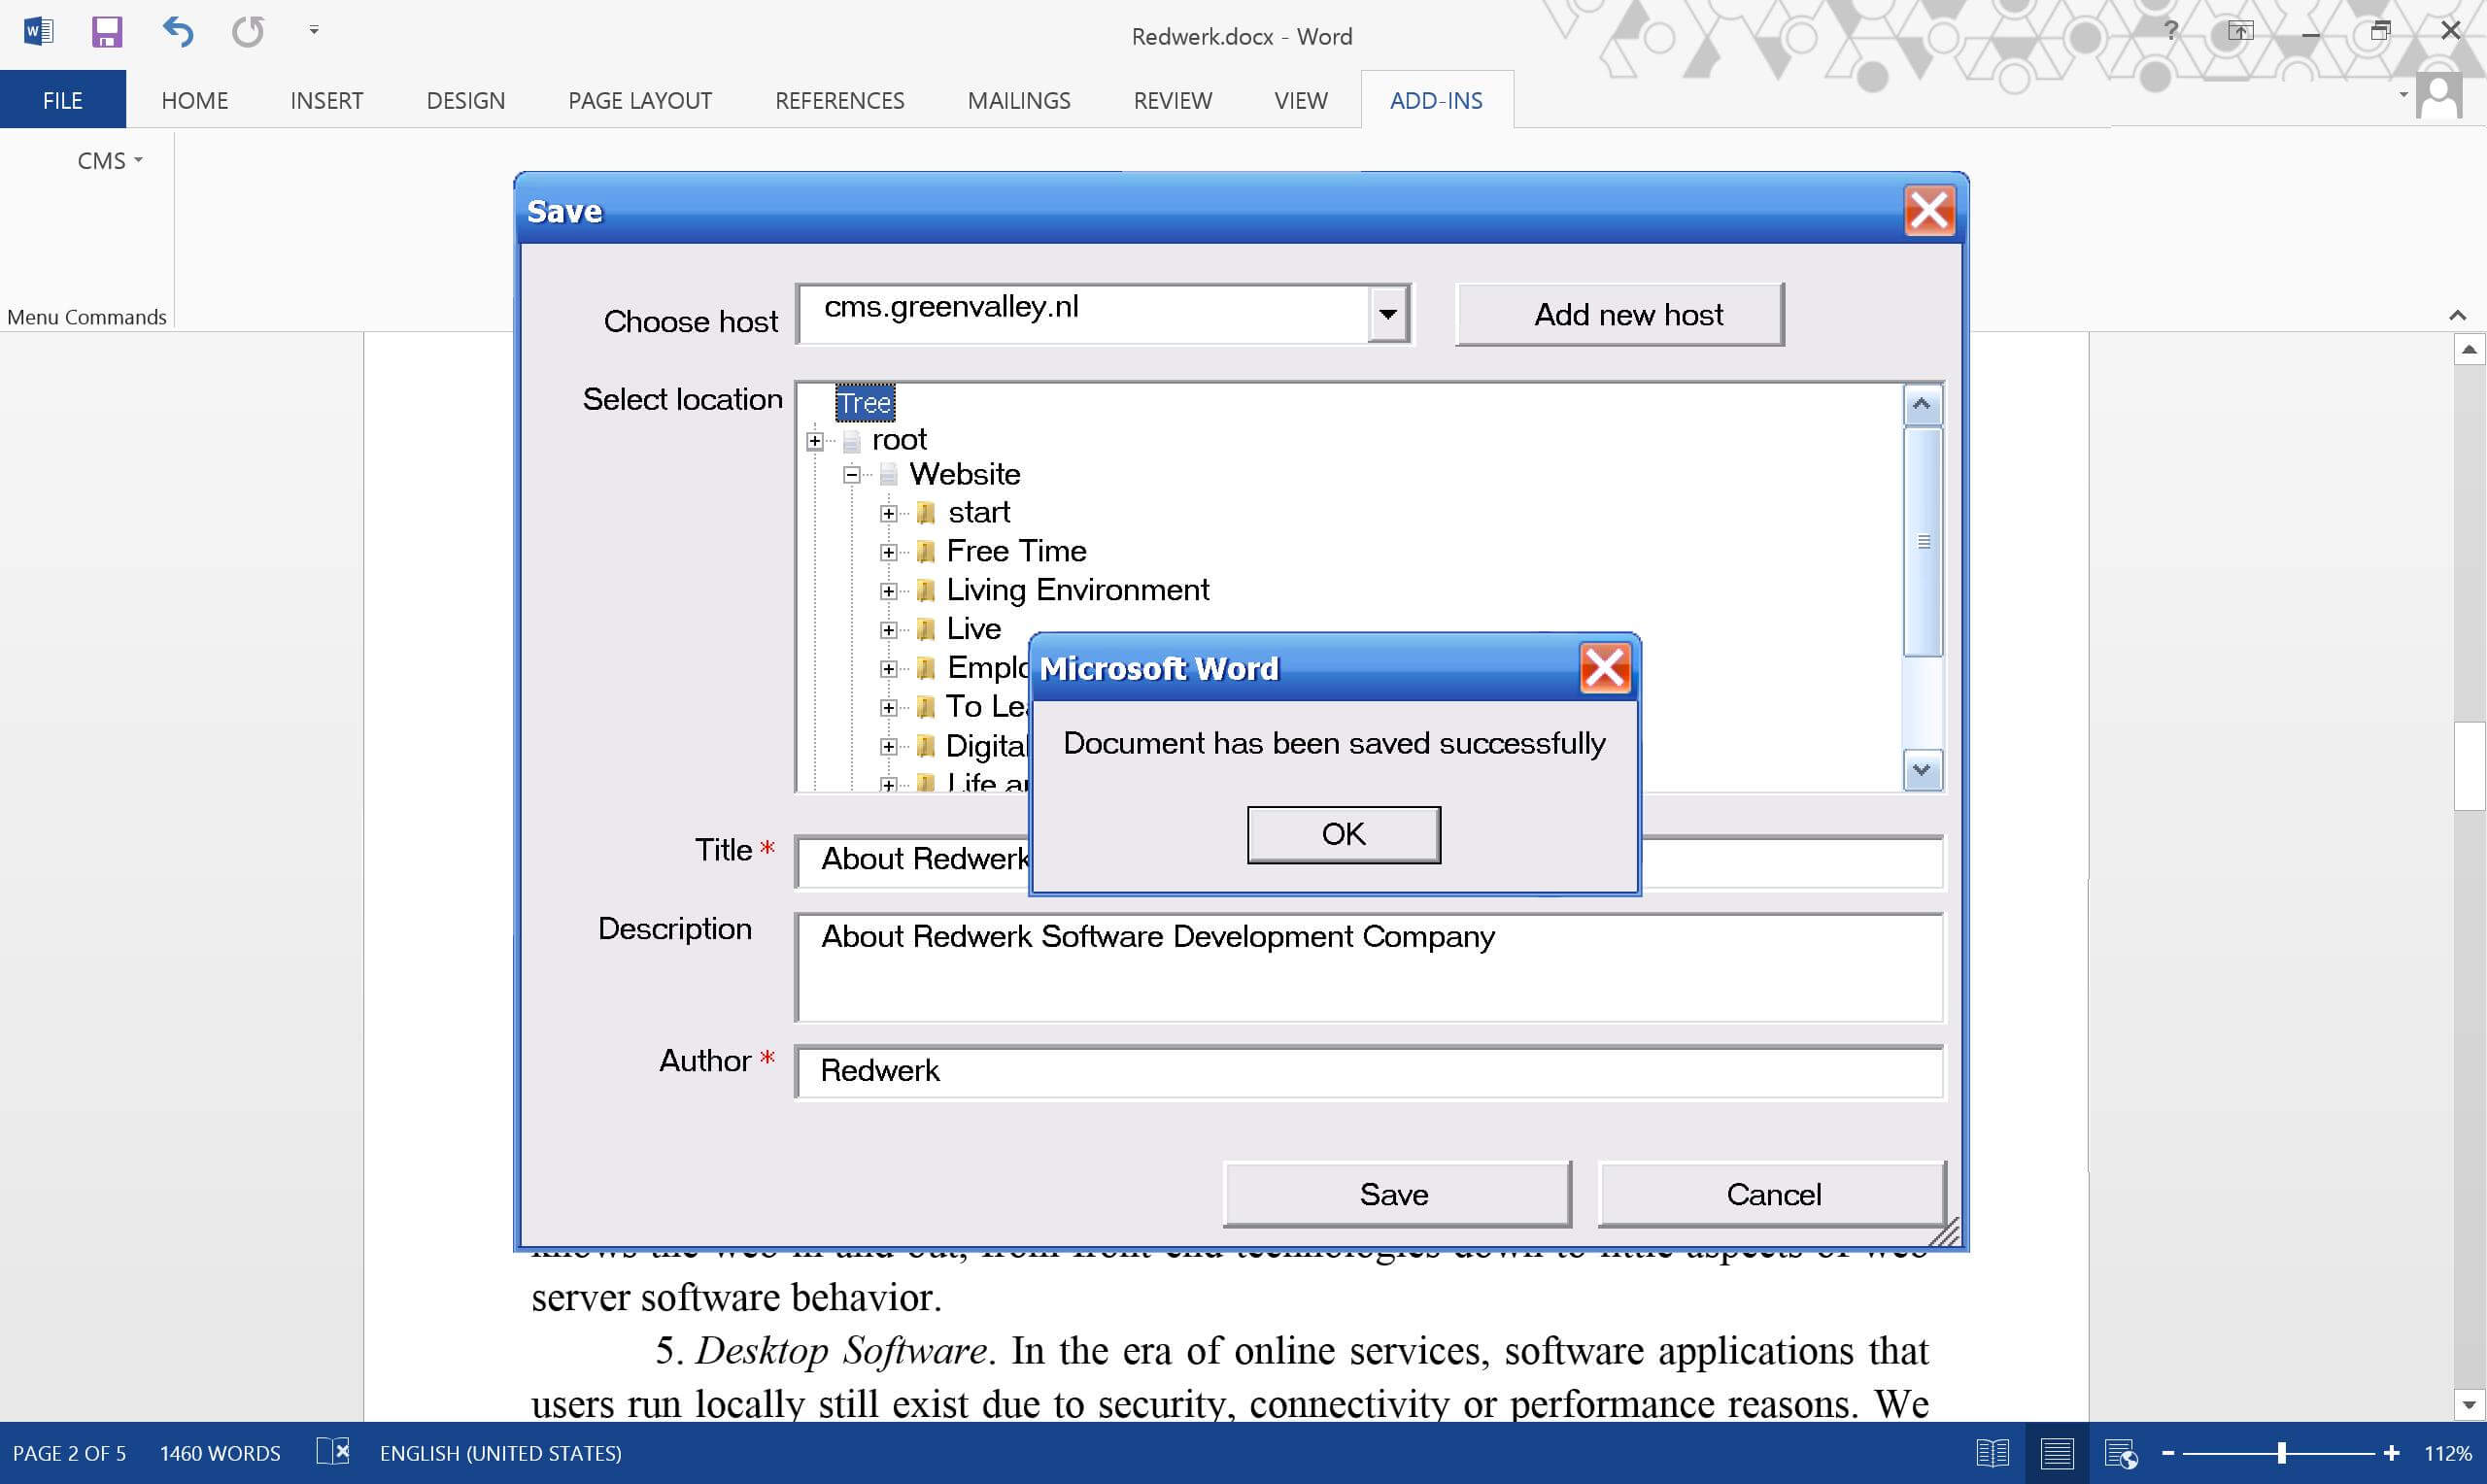
Task: Click the zoom out minus button
Action: click(x=2168, y=1453)
